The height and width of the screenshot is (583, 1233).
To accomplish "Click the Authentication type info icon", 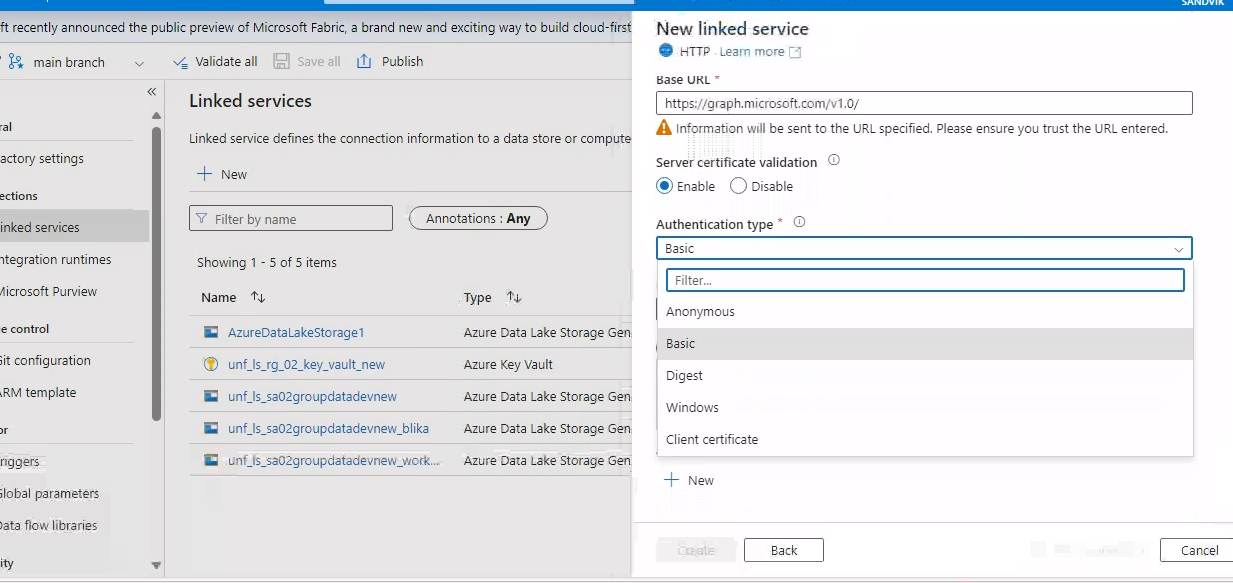I will point(799,223).
